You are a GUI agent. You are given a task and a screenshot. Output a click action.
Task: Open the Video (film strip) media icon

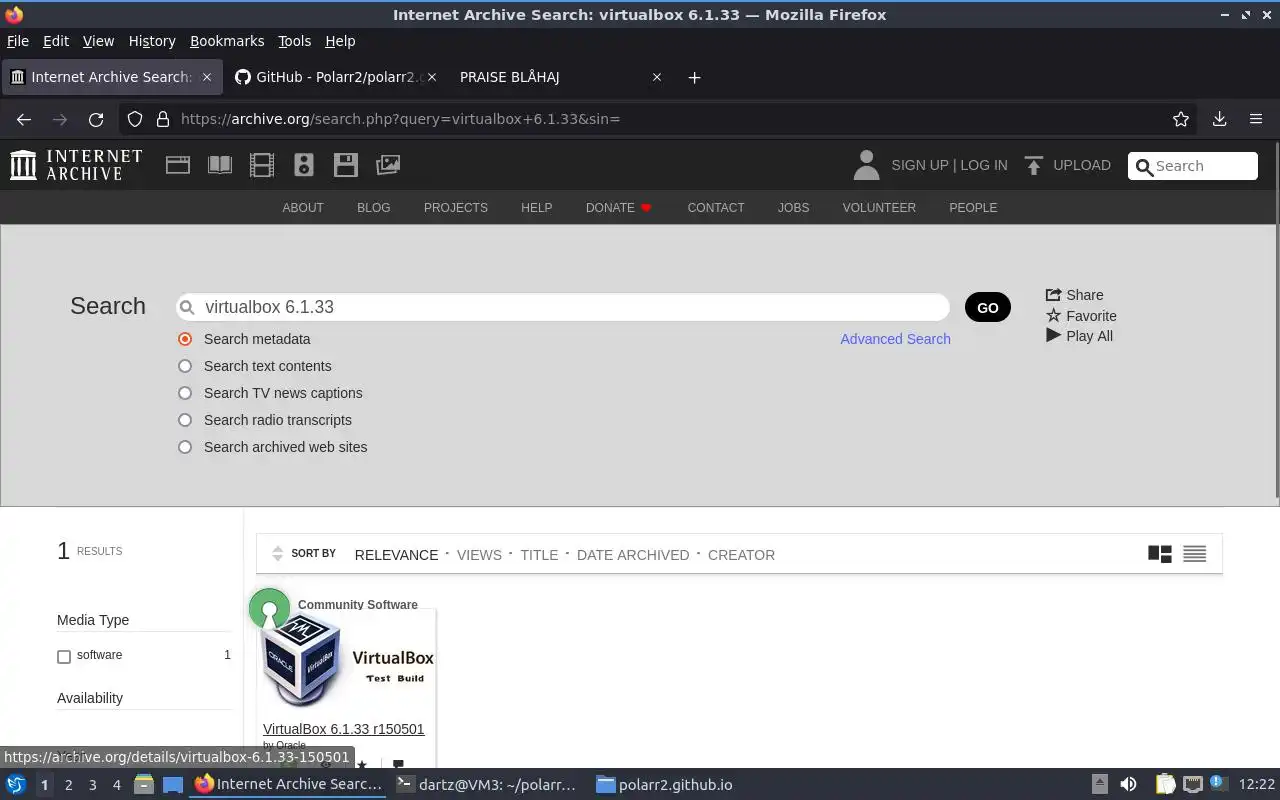[262, 165]
